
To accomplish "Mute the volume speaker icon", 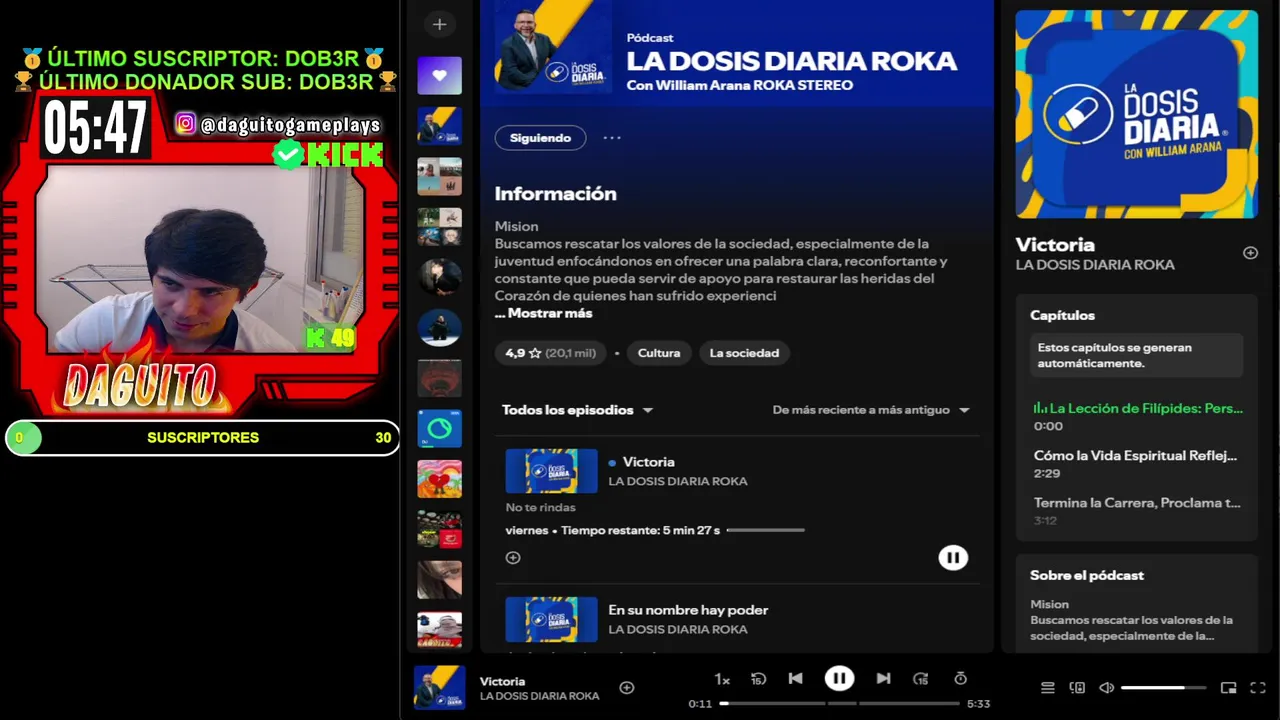I will [x=1106, y=688].
